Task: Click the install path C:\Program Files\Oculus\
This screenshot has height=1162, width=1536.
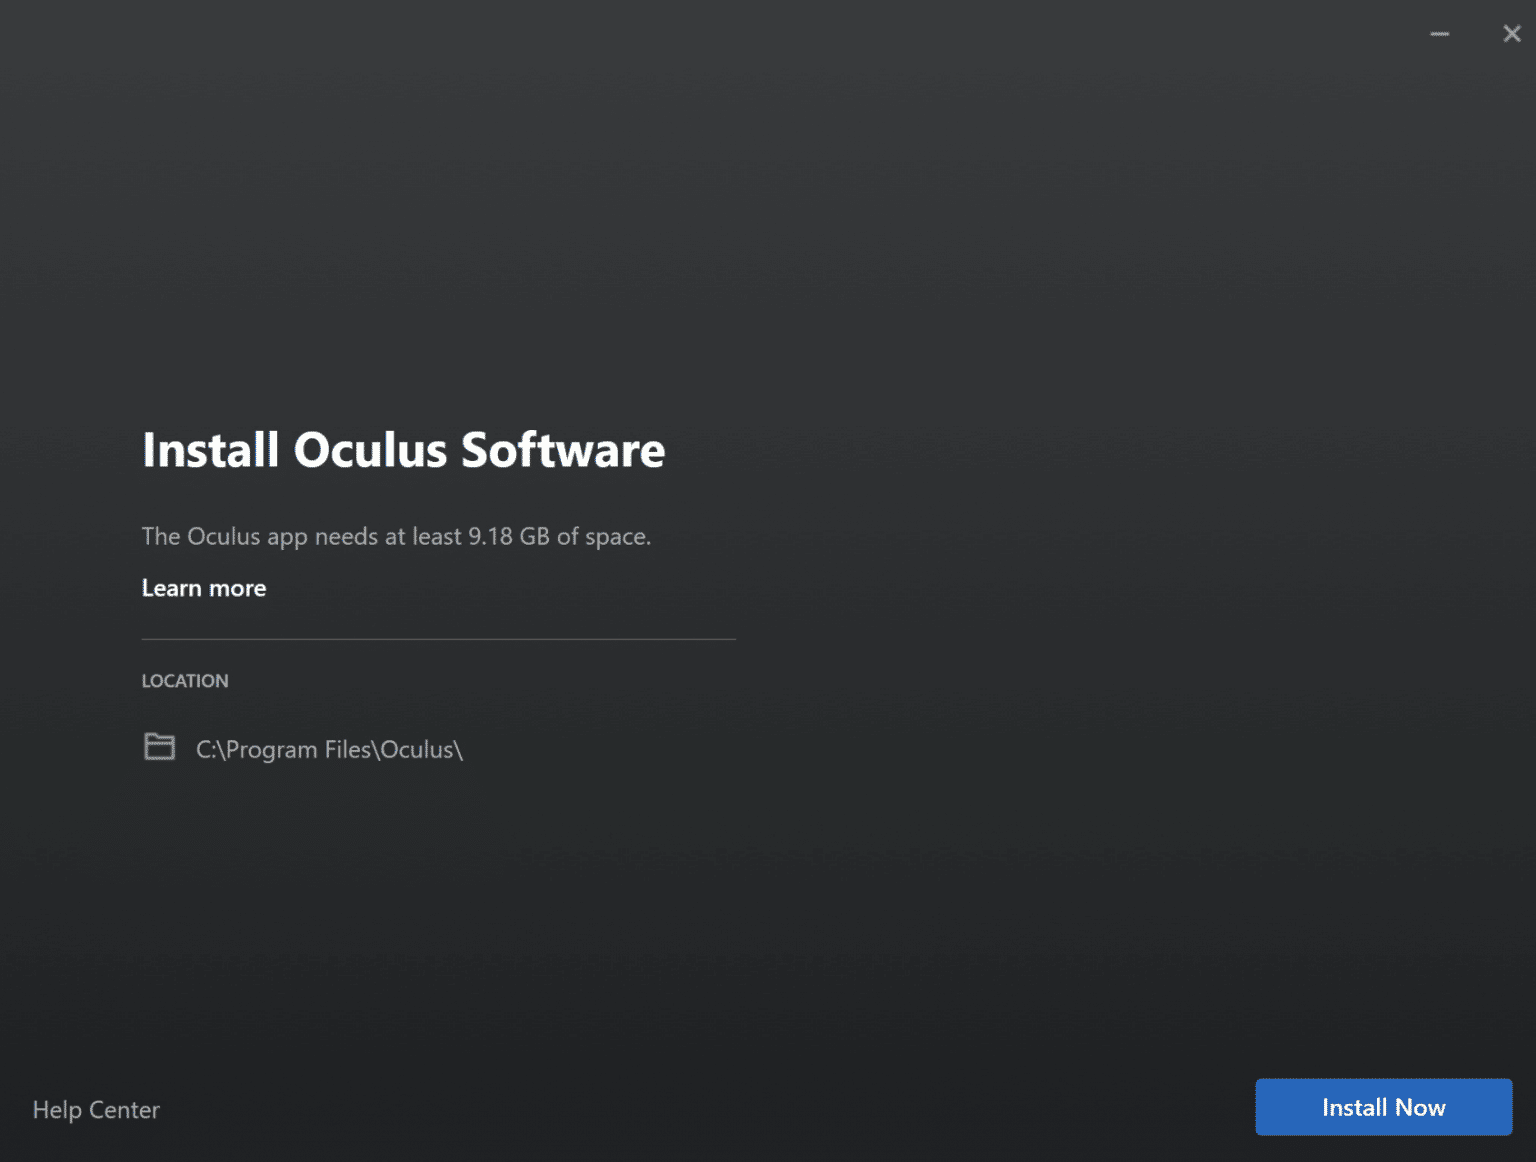Action: tap(330, 749)
